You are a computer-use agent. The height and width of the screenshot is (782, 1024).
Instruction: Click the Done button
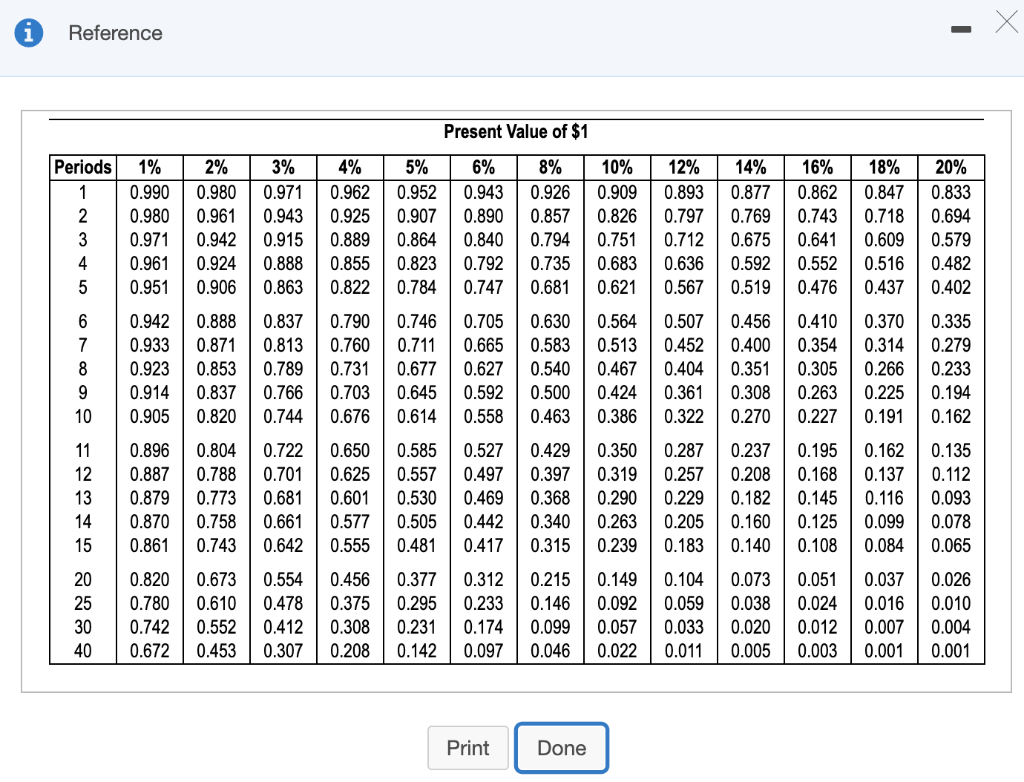point(561,747)
